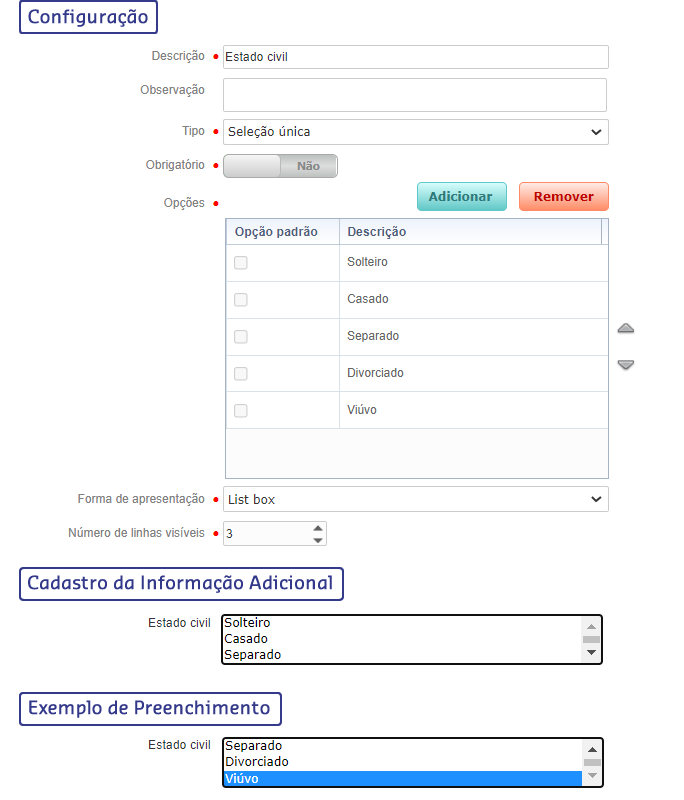Screen dimensions: 684x800
Task: Check default option for Solteiro
Action: click(x=241, y=263)
